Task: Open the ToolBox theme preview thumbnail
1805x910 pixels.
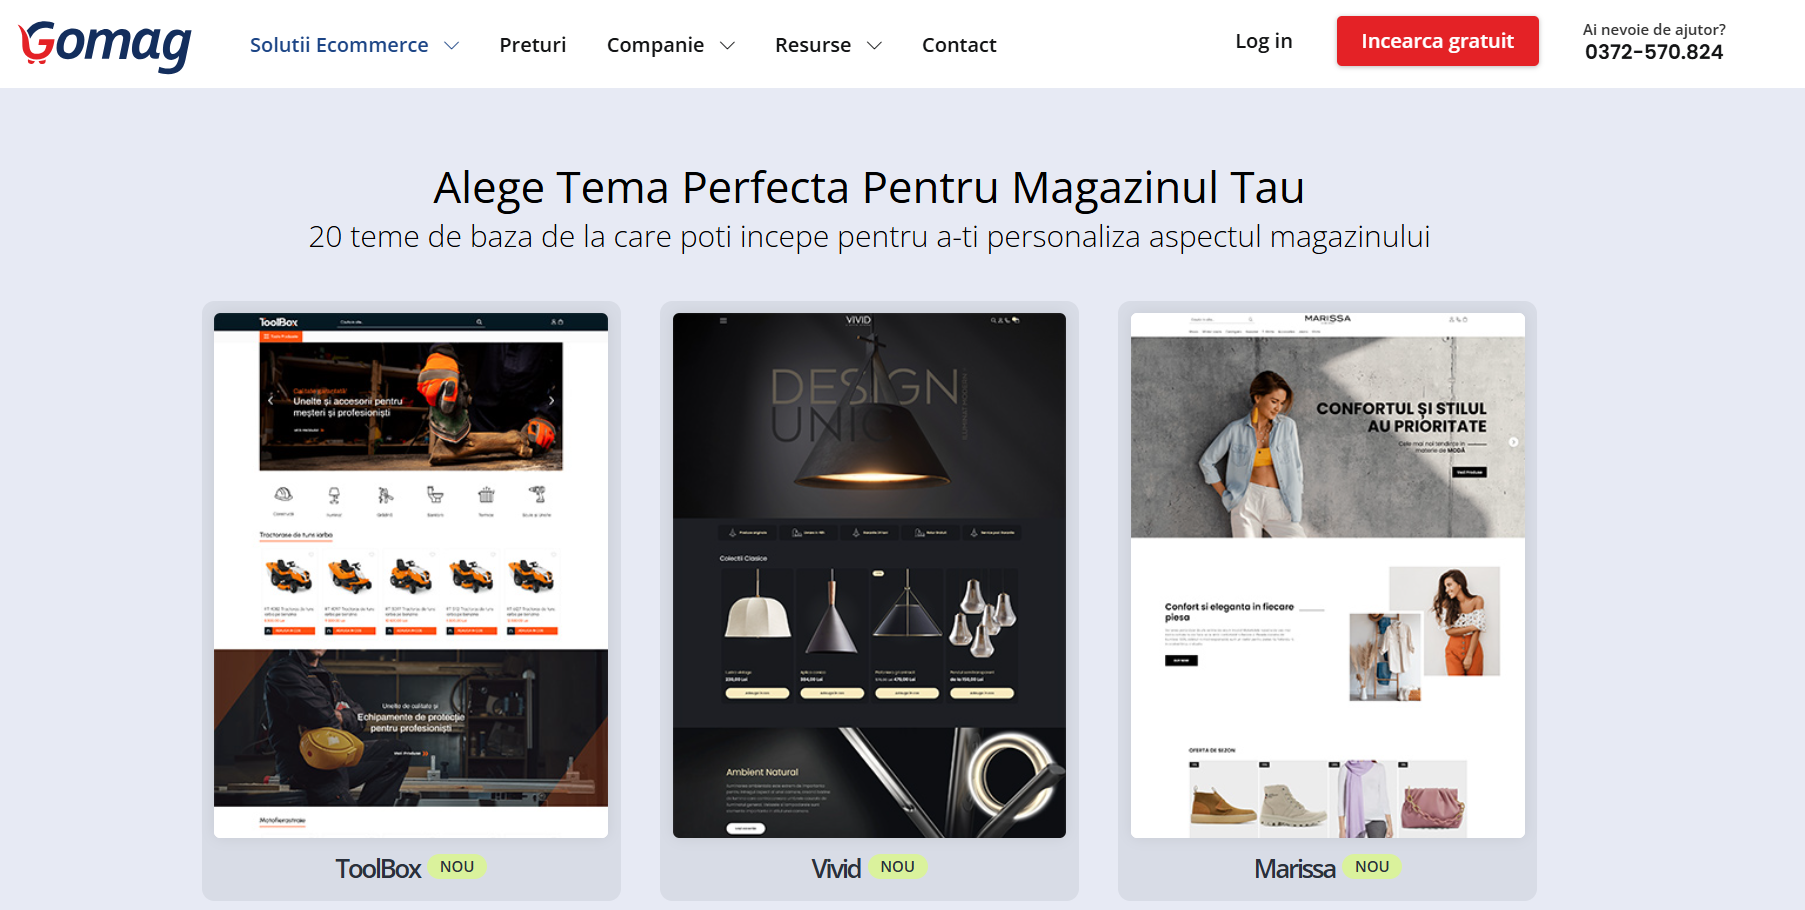Action: tap(411, 575)
